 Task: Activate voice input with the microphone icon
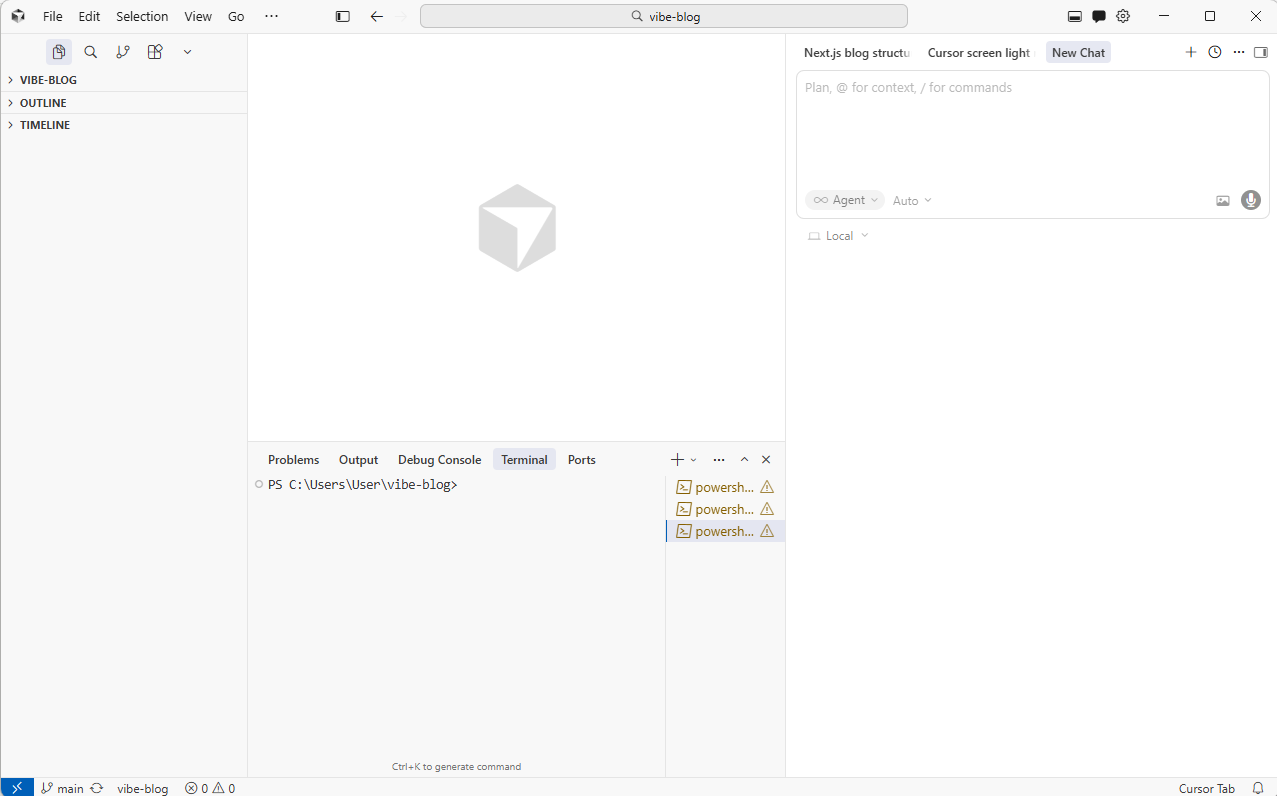tap(1250, 200)
